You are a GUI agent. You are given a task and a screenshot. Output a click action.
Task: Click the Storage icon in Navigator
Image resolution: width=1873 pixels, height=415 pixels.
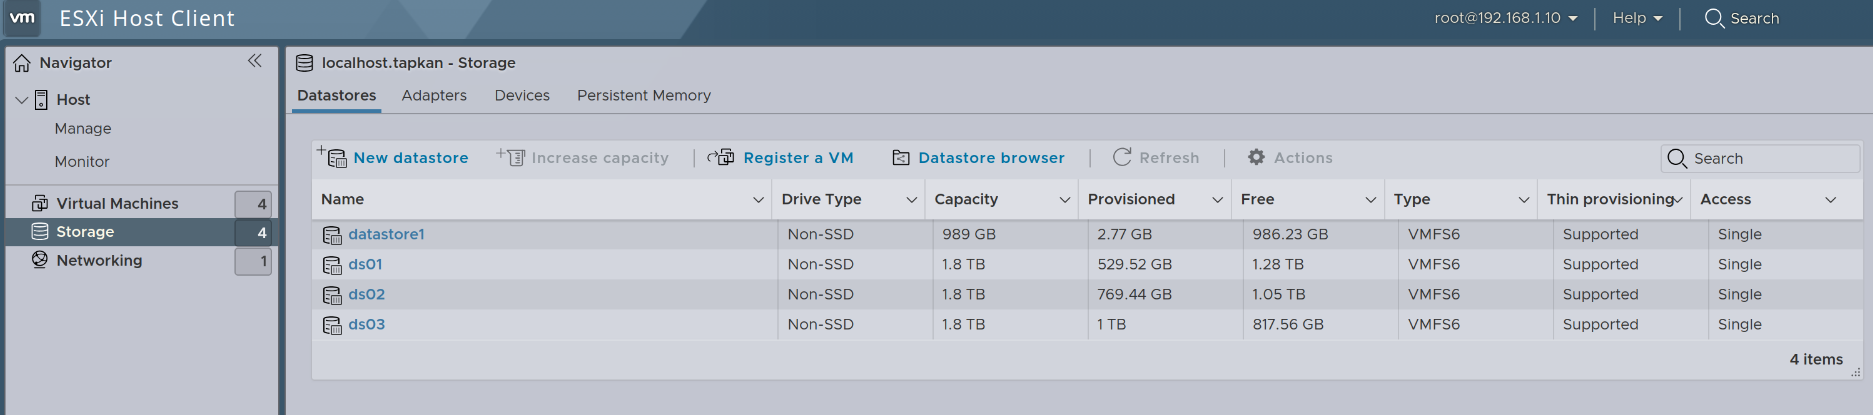[x=40, y=231]
